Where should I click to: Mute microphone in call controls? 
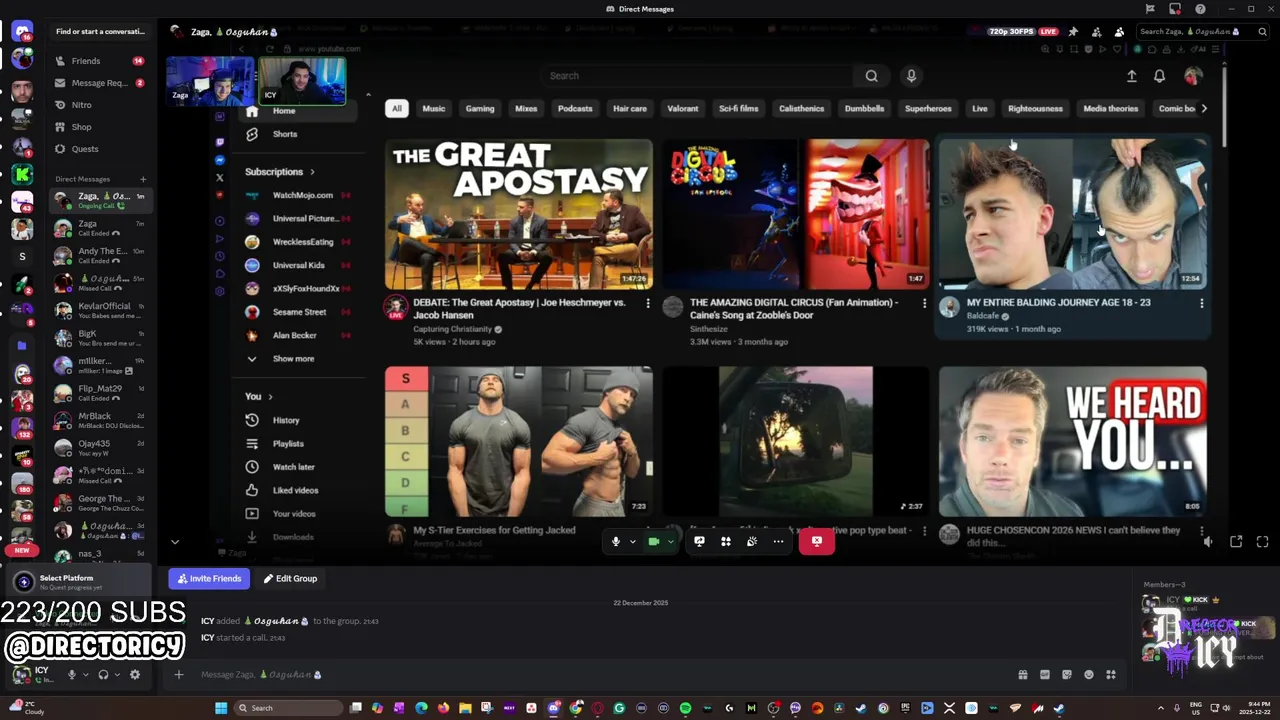(616, 541)
